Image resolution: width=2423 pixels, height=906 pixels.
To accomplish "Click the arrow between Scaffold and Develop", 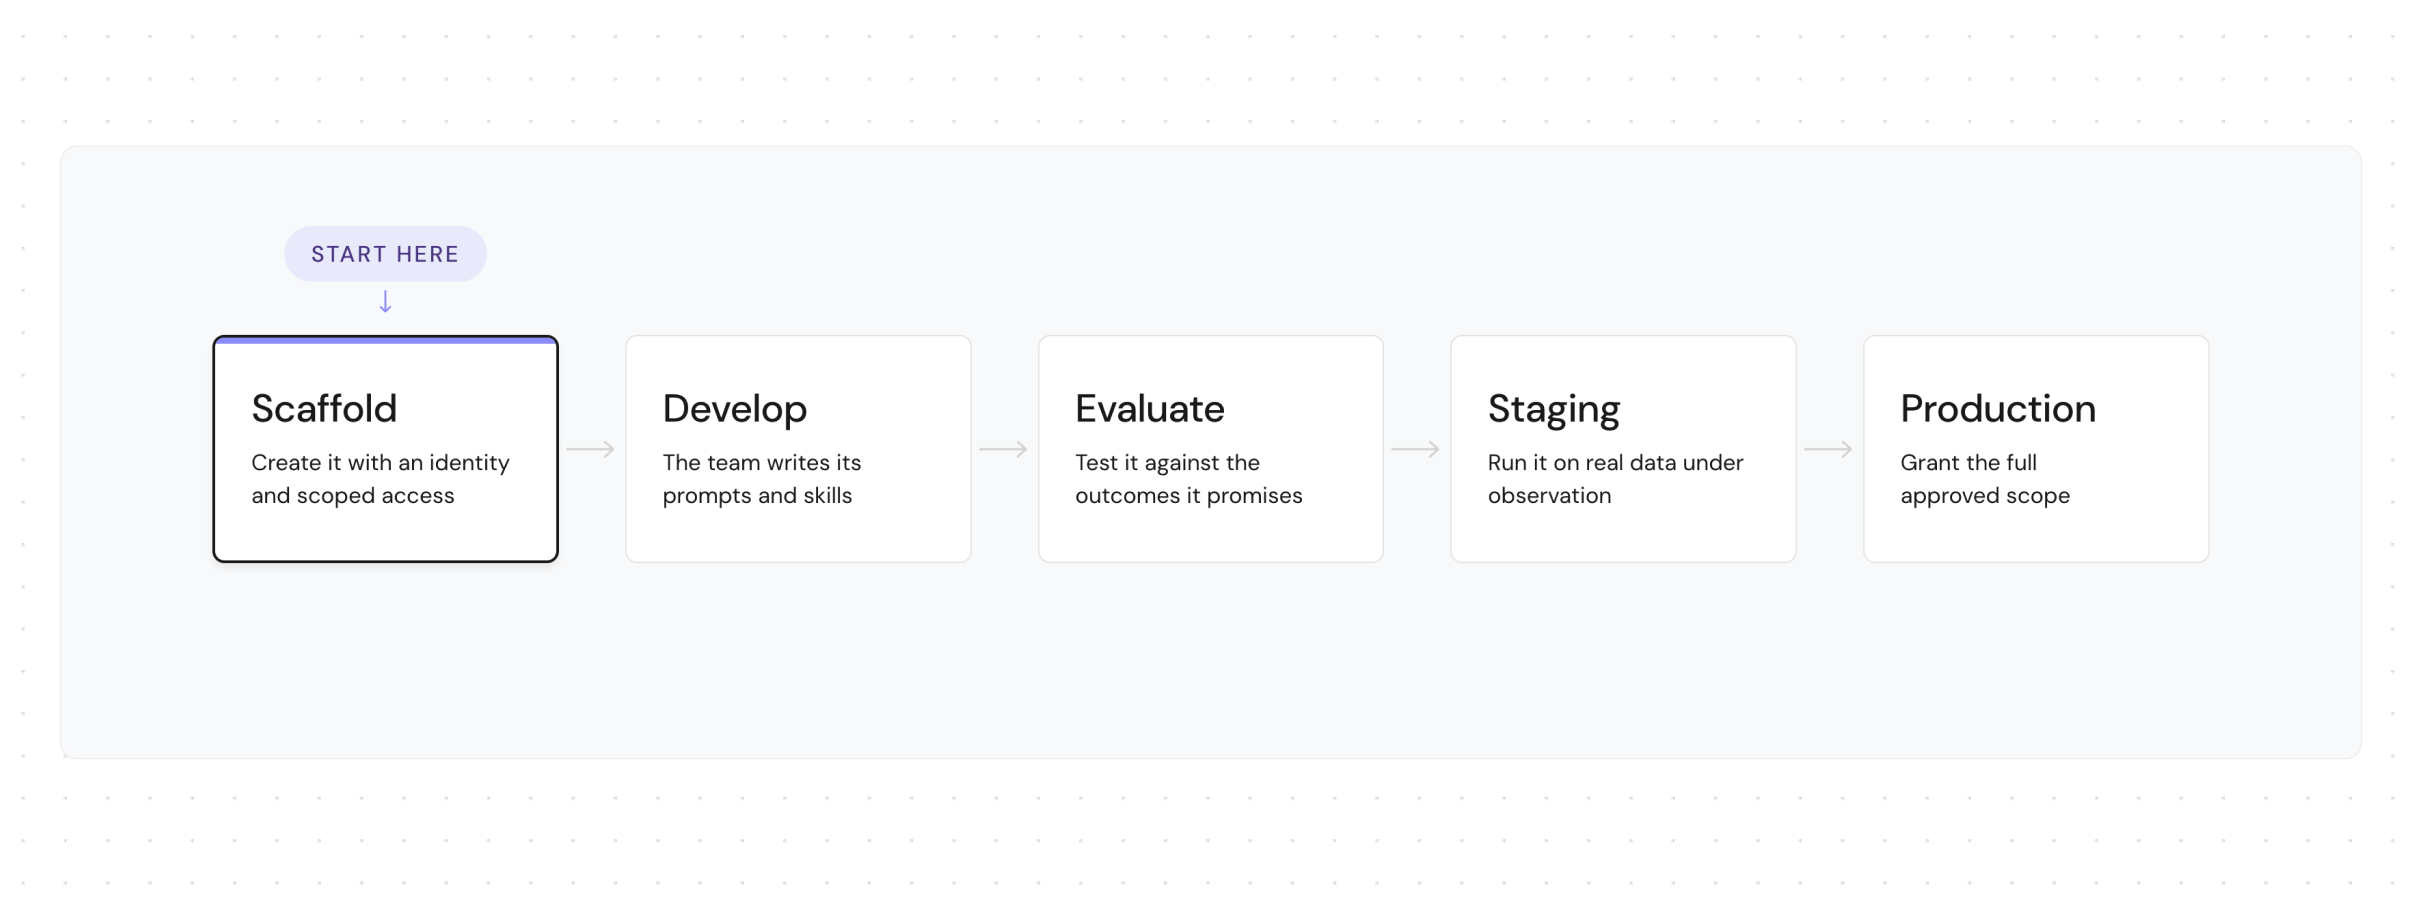I will point(591,449).
